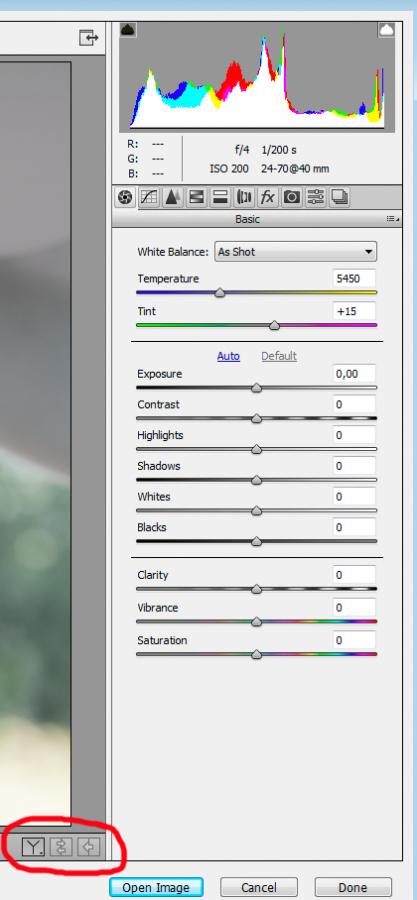Click the histogram graph
This screenshot has height=900, width=417.
click(256, 76)
